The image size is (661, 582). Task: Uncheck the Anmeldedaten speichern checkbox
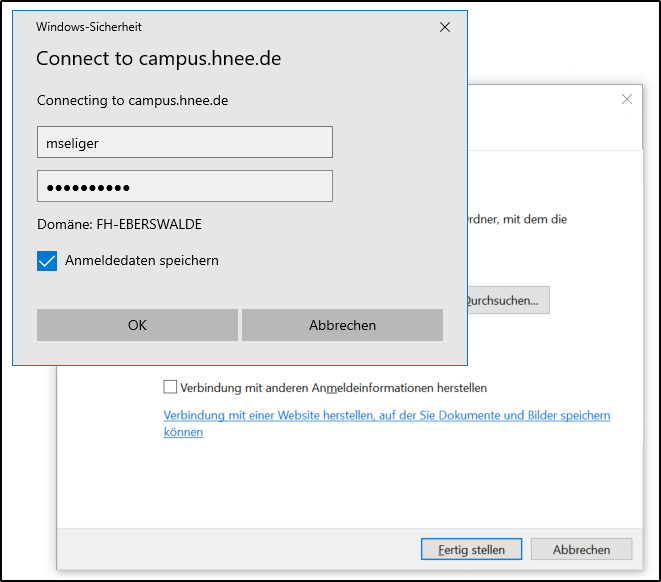pos(47,261)
